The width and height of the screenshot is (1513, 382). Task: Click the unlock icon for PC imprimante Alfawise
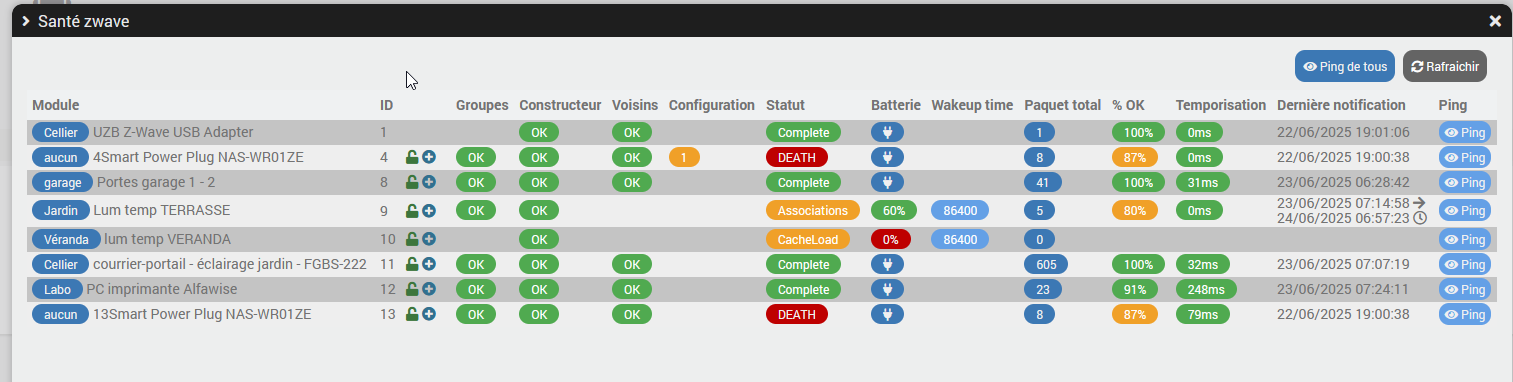[412, 289]
